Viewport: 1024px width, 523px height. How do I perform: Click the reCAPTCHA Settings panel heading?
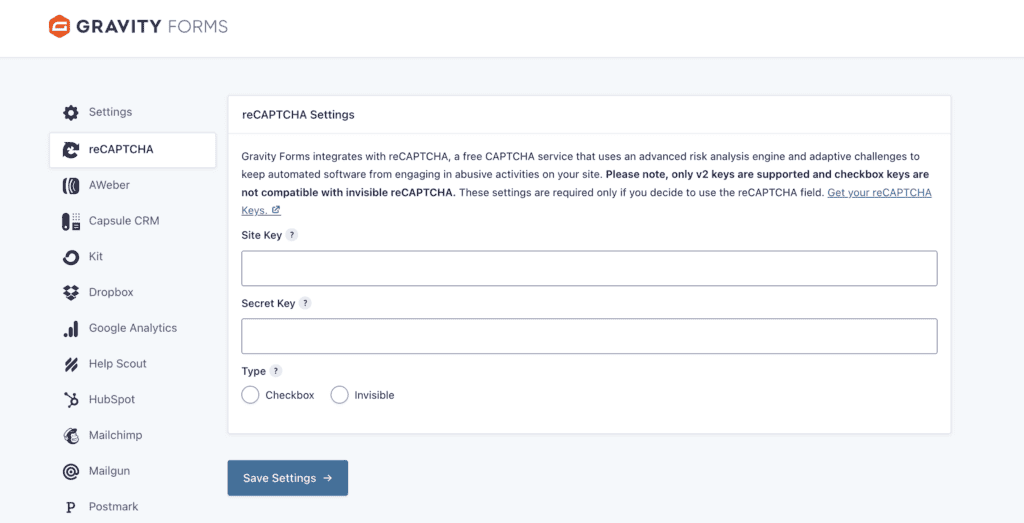point(298,115)
